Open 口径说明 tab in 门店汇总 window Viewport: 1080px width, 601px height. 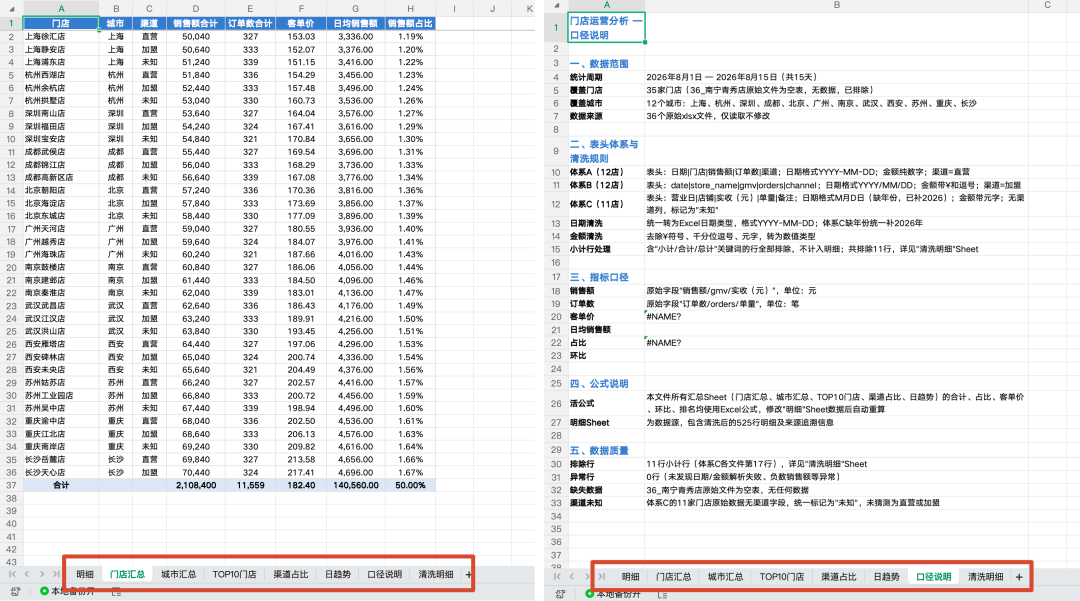(384, 574)
